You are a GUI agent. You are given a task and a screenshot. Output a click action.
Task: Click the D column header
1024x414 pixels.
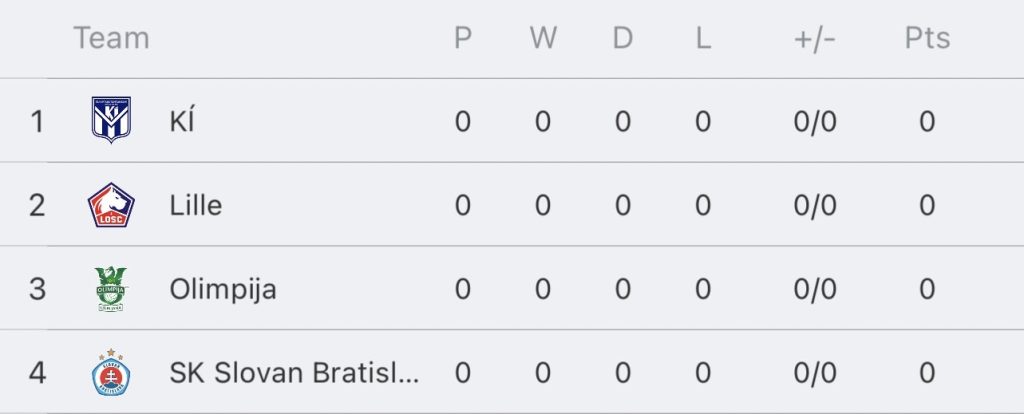pos(622,38)
